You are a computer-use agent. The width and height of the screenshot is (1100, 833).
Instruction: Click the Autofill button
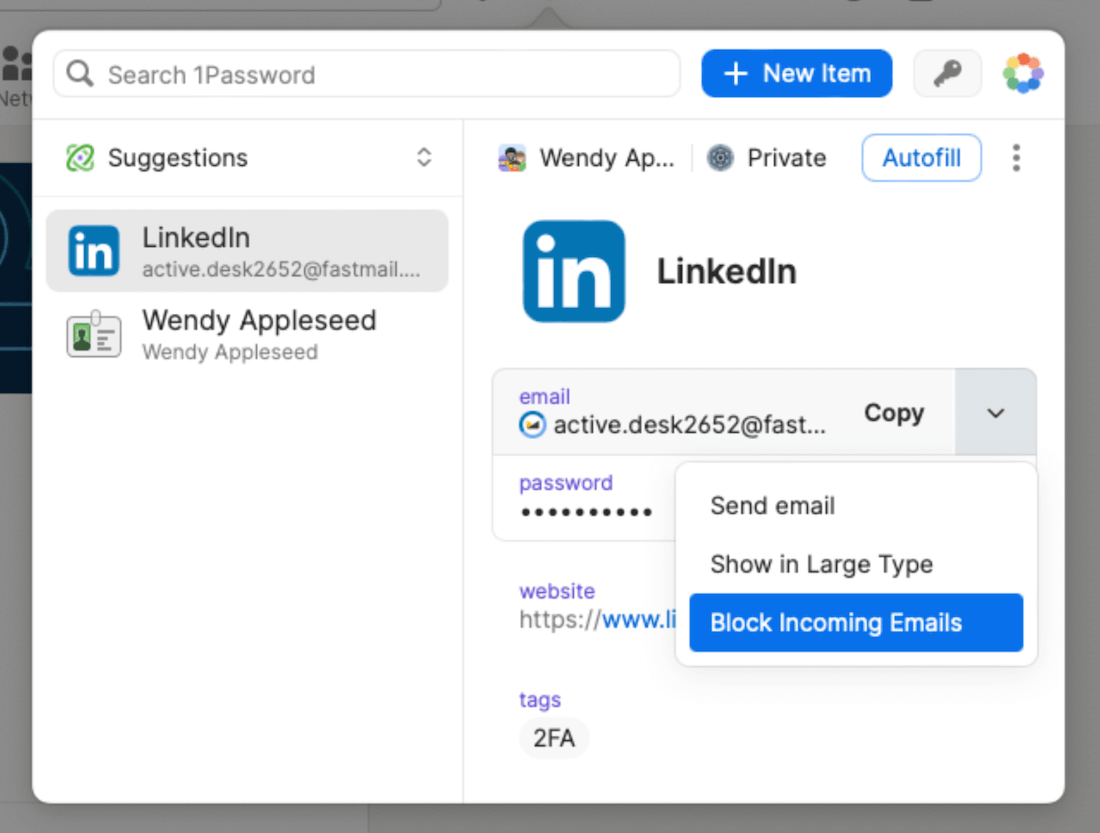coord(921,158)
